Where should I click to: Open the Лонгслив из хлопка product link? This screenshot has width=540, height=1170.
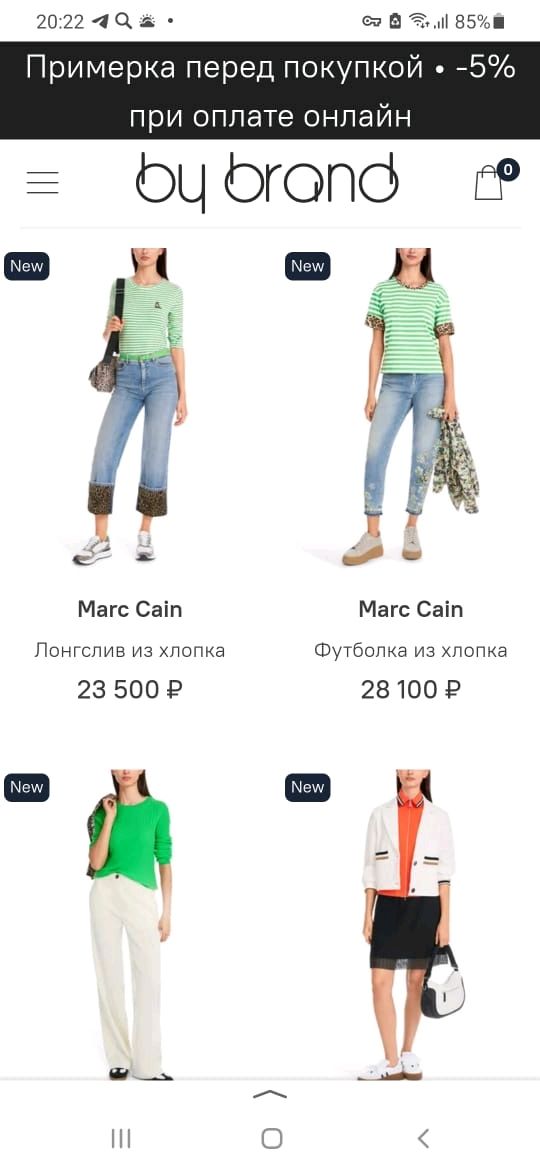(130, 651)
